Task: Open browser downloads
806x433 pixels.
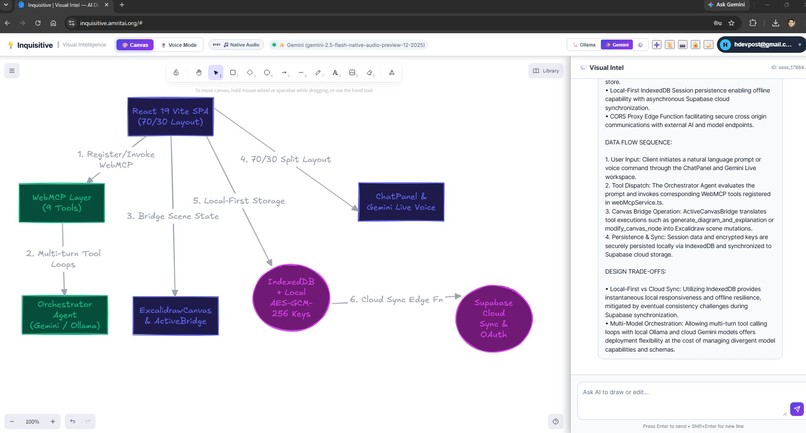Action: (x=775, y=23)
